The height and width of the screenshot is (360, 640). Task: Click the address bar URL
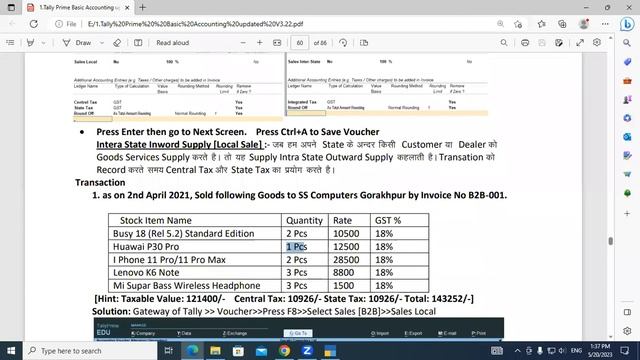196,24
